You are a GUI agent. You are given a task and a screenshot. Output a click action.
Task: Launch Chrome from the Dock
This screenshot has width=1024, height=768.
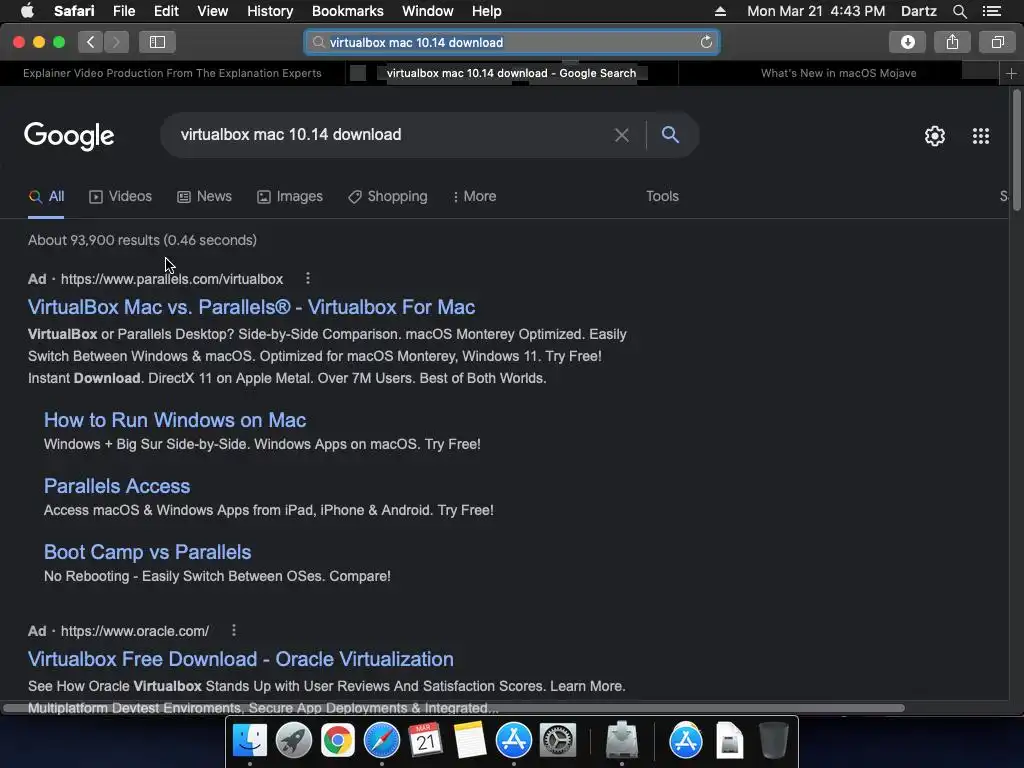pos(338,741)
